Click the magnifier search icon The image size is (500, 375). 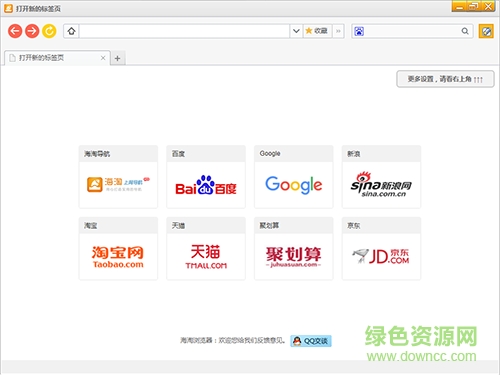point(465,31)
